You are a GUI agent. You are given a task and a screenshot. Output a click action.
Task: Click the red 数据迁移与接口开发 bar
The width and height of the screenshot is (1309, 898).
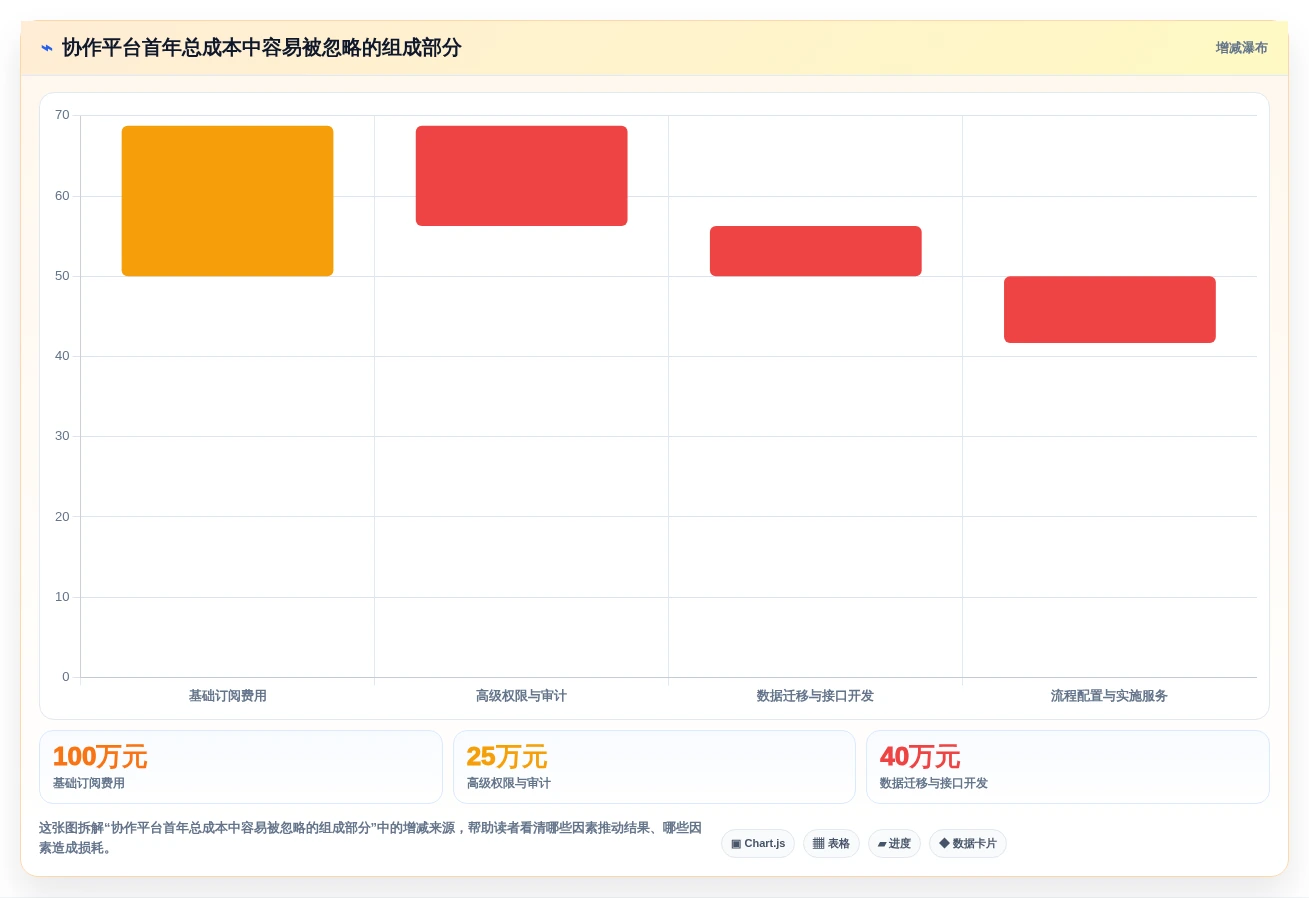pyautogui.click(x=815, y=251)
